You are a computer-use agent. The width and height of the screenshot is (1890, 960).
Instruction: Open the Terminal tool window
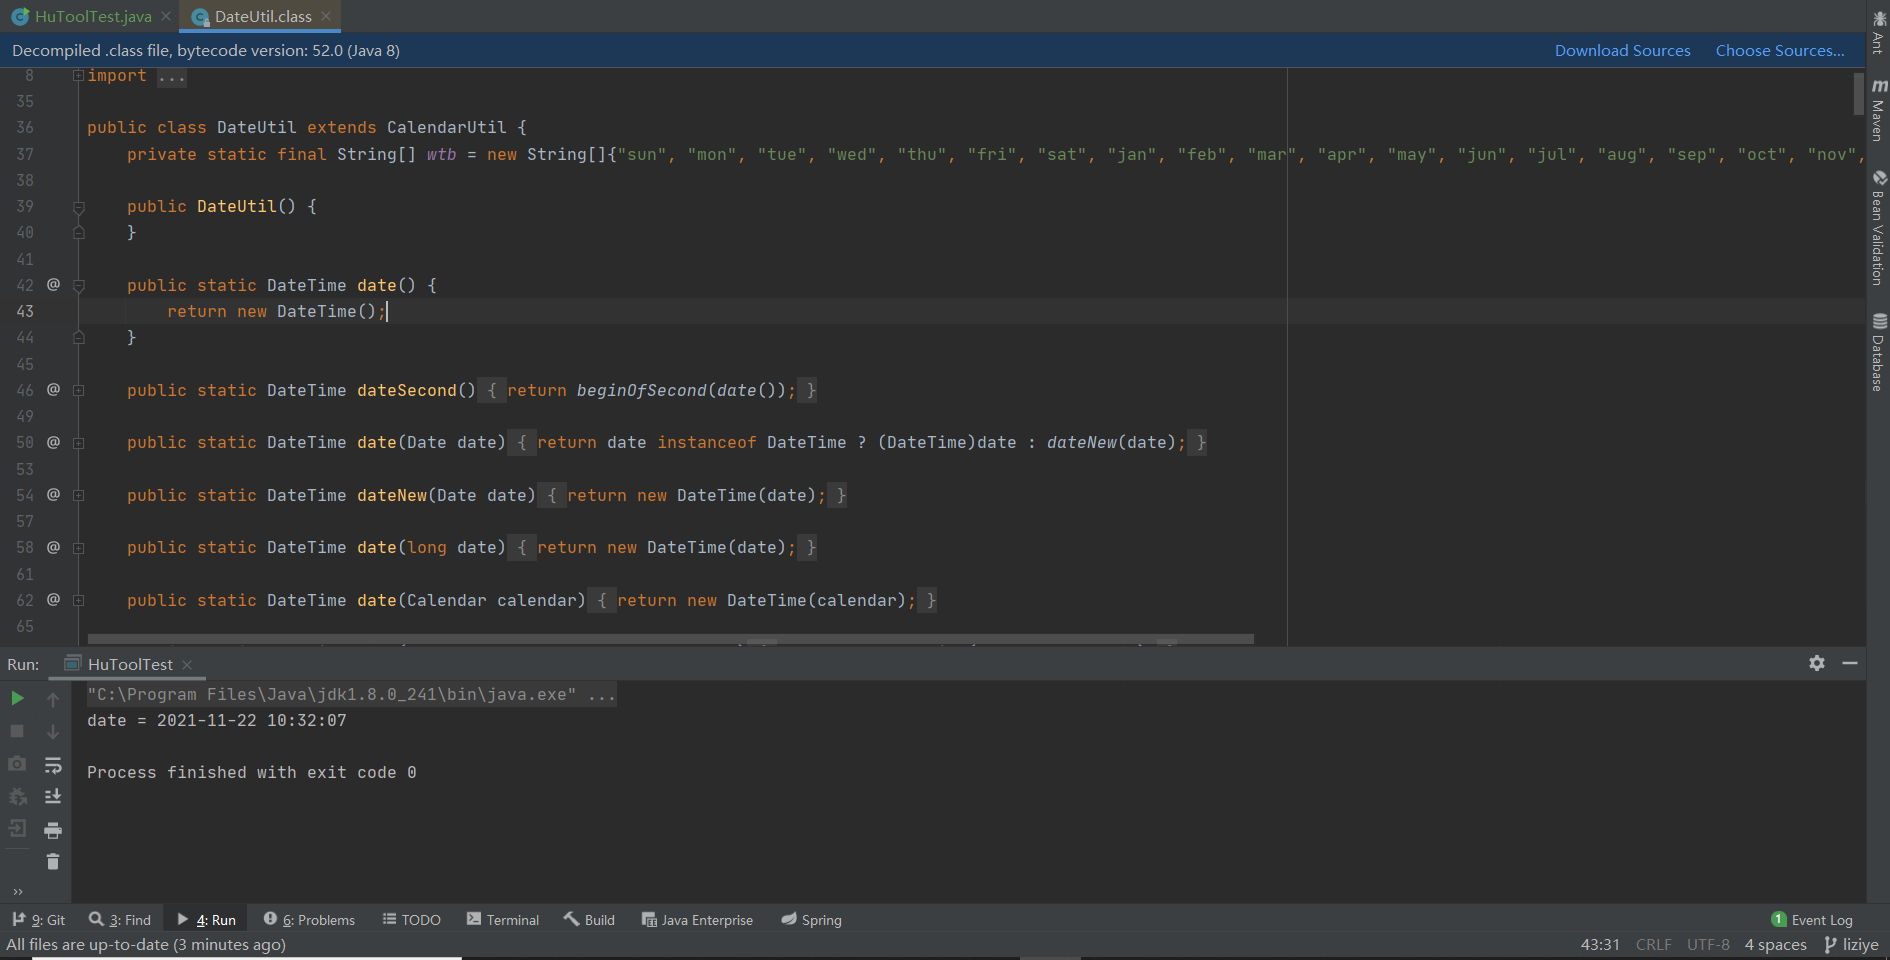pyautogui.click(x=503, y=919)
